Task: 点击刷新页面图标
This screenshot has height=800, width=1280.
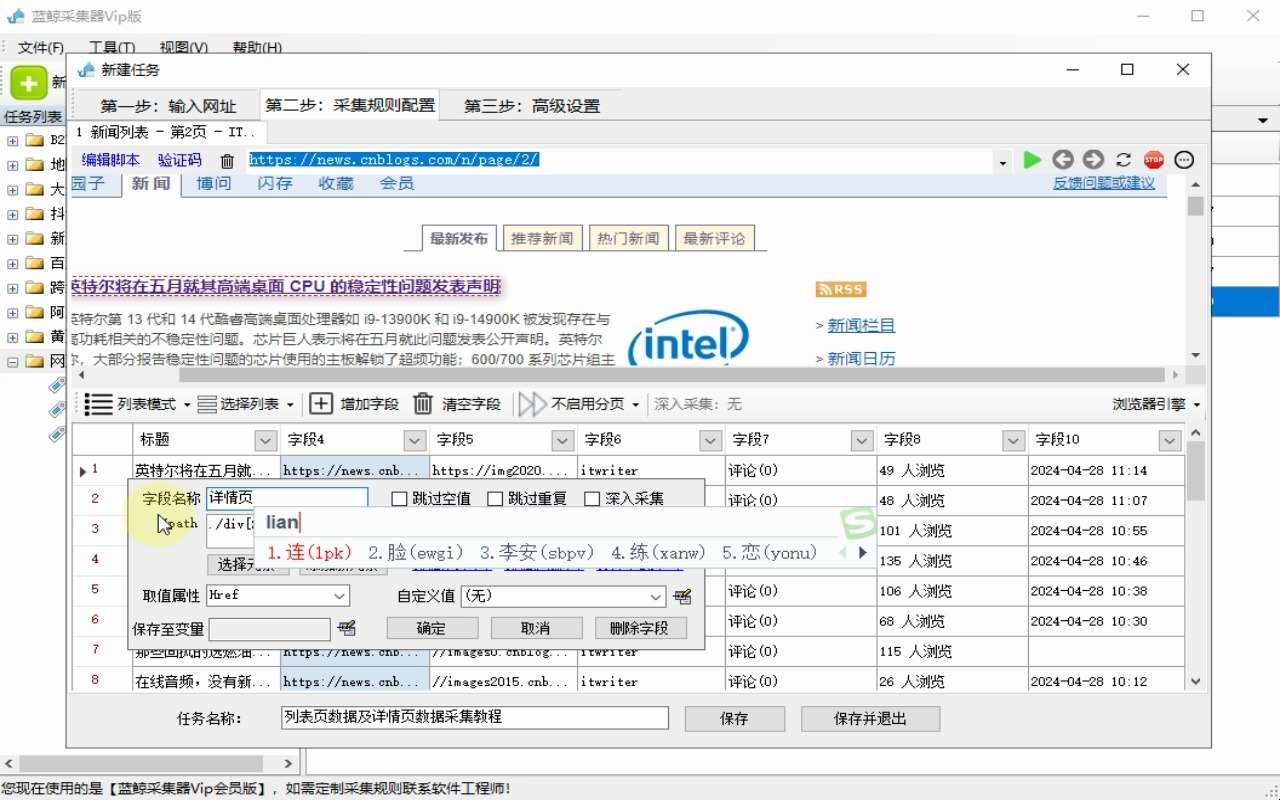Action: pos(1122,159)
